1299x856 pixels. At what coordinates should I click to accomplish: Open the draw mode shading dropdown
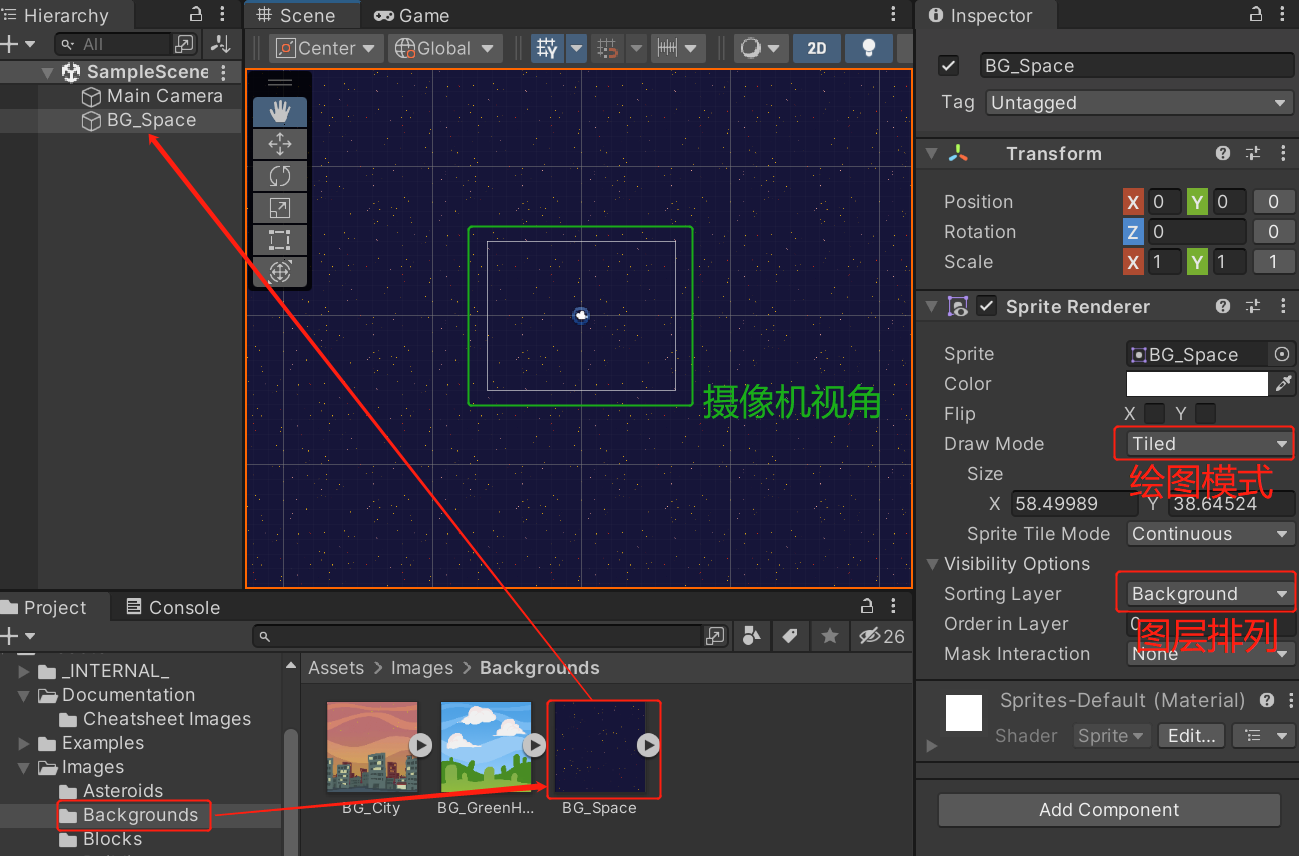(762, 48)
